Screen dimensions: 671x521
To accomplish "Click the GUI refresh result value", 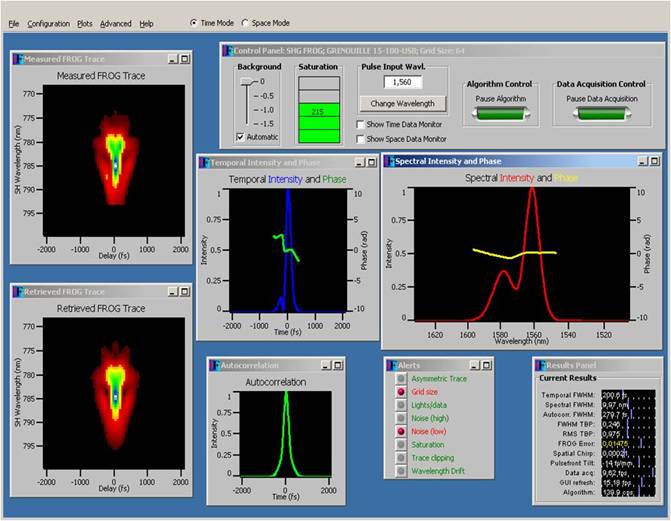I will click(x=628, y=483).
